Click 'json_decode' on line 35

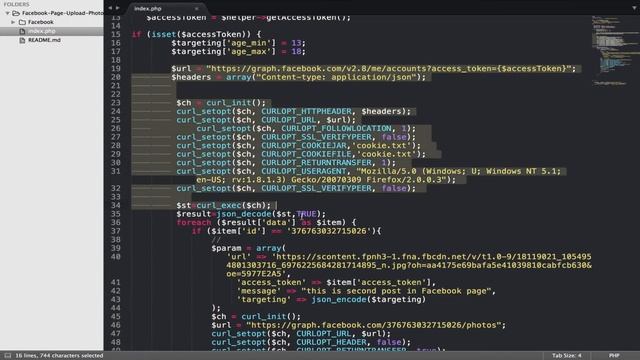(244, 214)
